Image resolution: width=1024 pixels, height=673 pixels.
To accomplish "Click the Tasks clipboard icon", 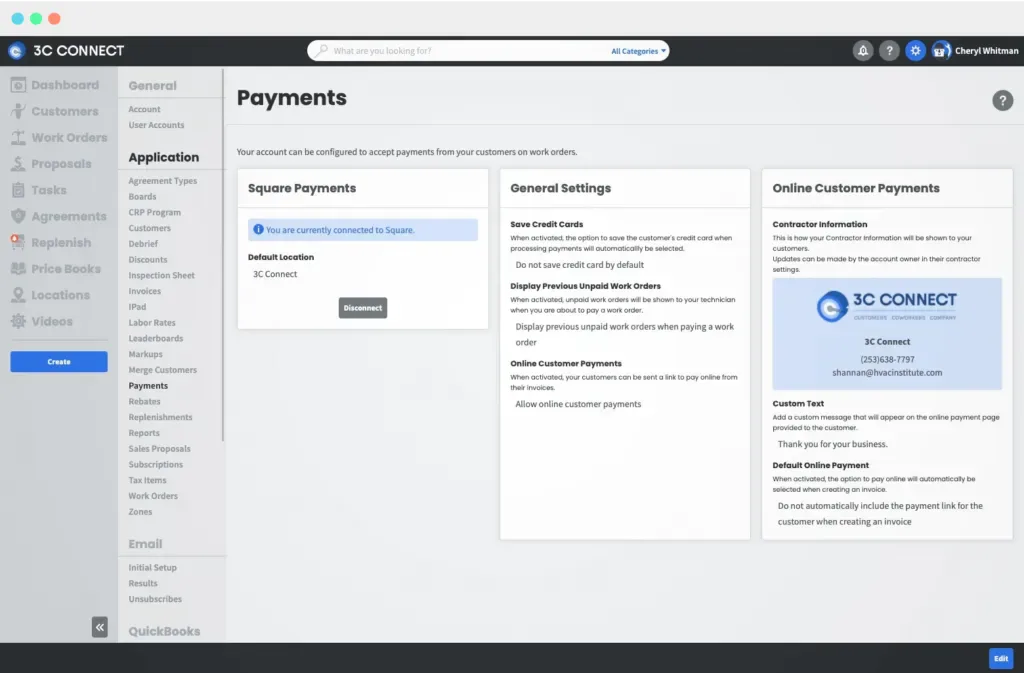I will pyautogui.click(x=18, y=190).
